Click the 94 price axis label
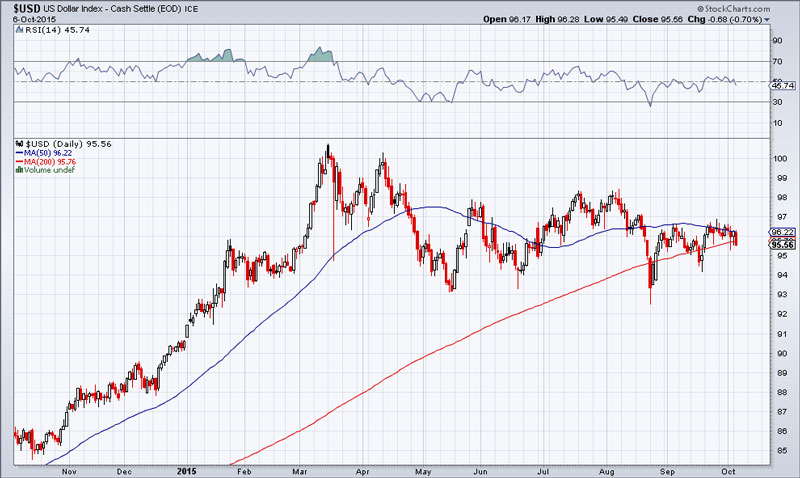 782,275
